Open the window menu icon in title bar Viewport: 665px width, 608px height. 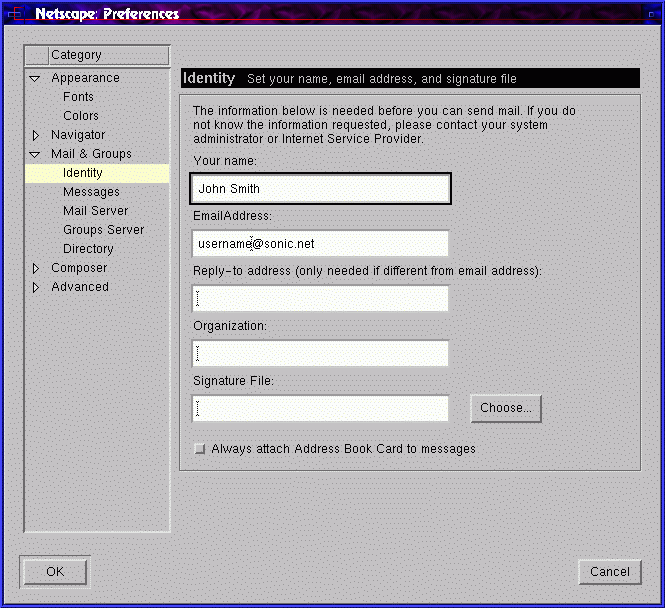[x=15, y=14]
